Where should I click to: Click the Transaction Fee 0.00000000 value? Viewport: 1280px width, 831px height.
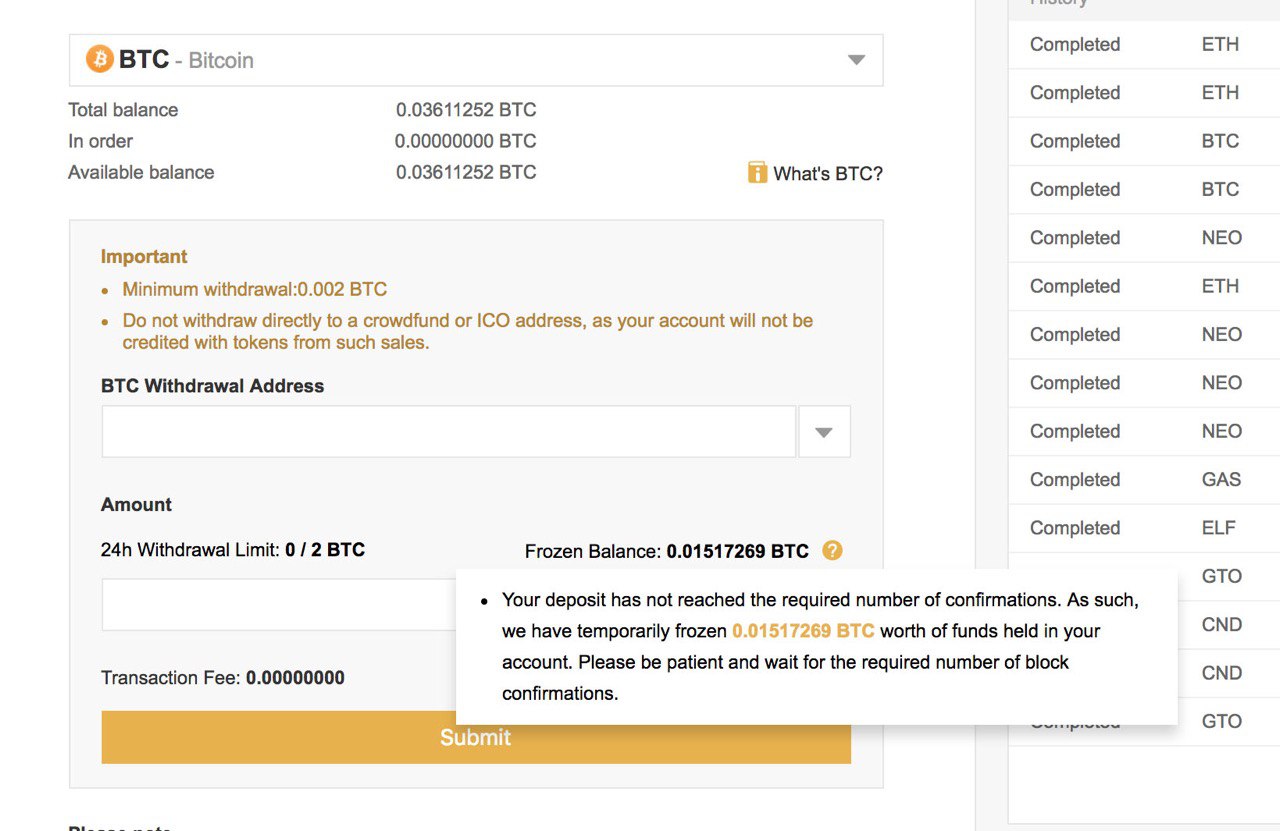[x=295, y=678]
